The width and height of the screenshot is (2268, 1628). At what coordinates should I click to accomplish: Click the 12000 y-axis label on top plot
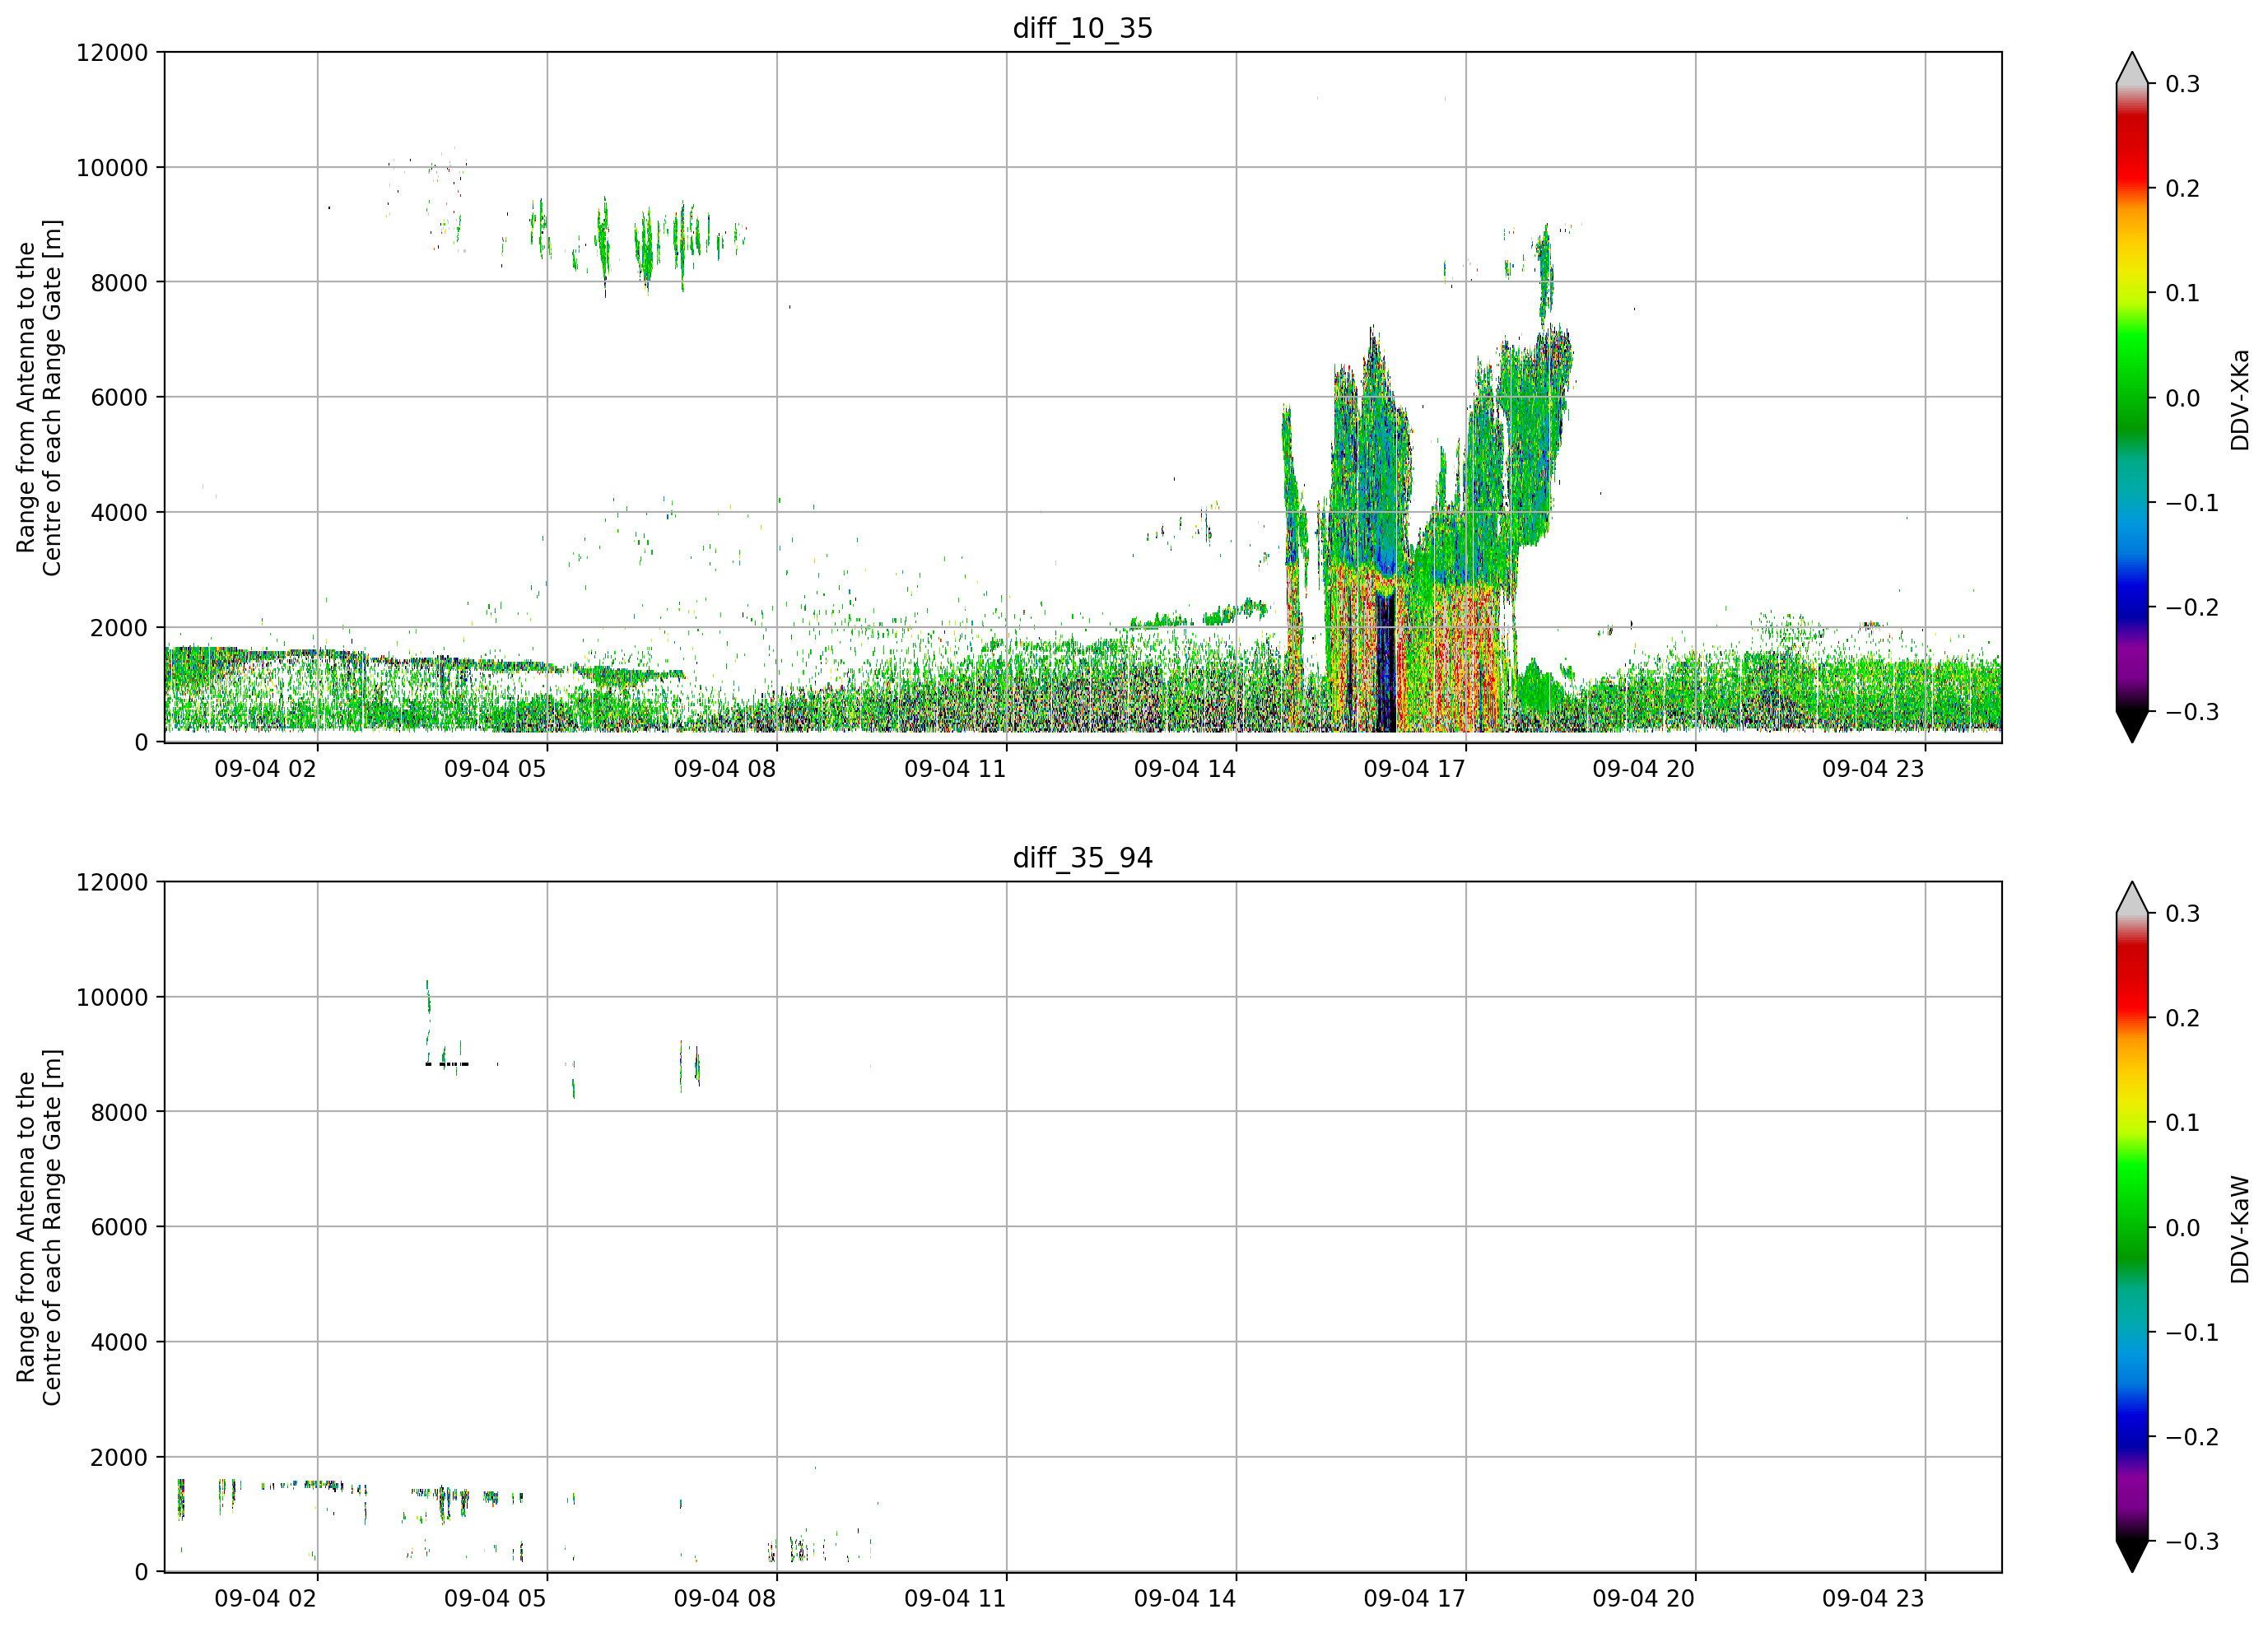[112, 53]
